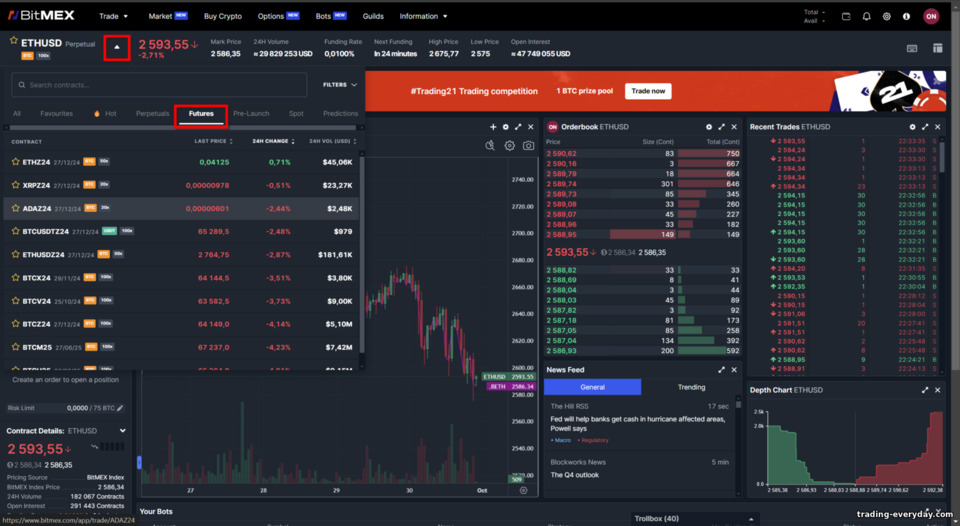Image resolution: width=960 pixels, height=526 pixels.
Task: Toggle favourite star for XRPZ24
Action: pyautogui.click(x=15, y=184)
